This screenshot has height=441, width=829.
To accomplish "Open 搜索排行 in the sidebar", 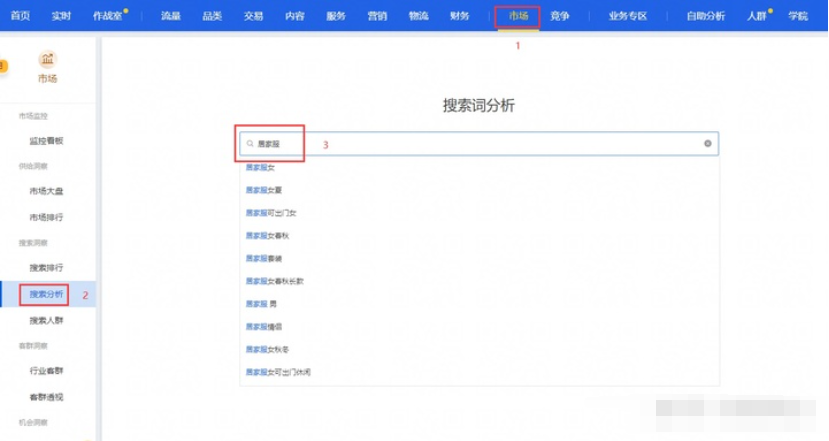I will 46,268.
